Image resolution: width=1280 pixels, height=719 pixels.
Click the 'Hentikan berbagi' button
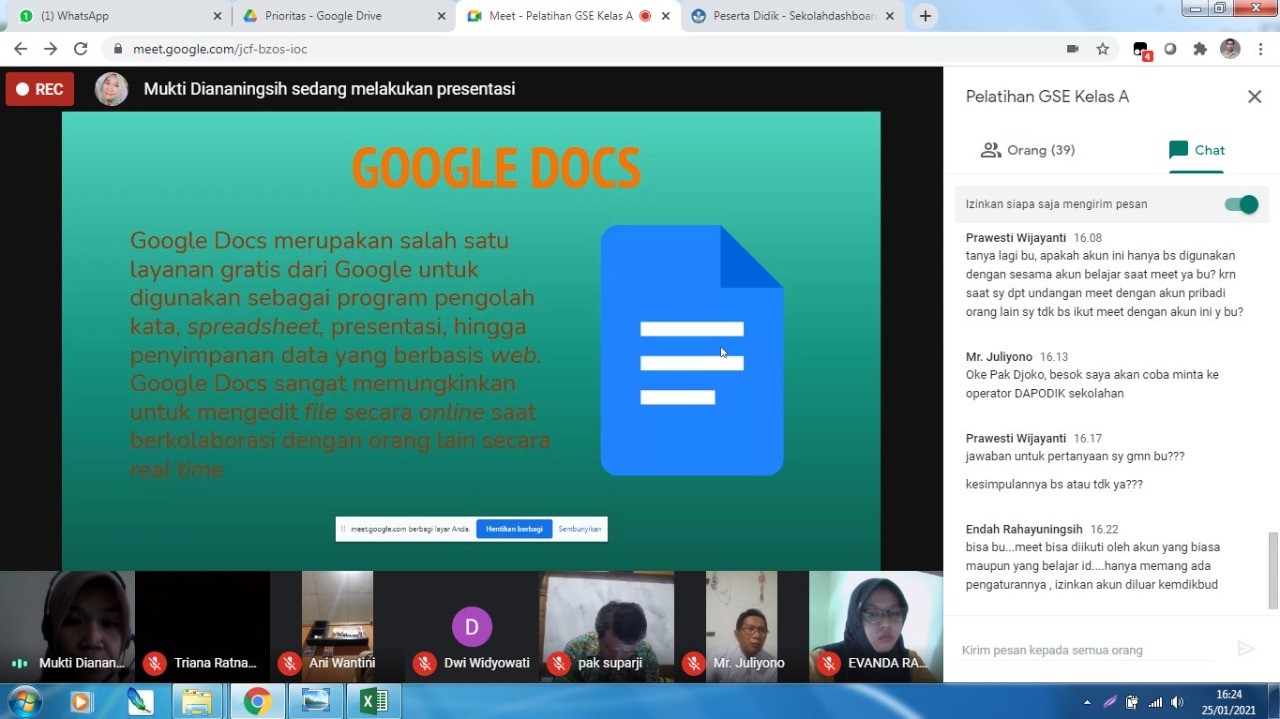tap(514, 529)
